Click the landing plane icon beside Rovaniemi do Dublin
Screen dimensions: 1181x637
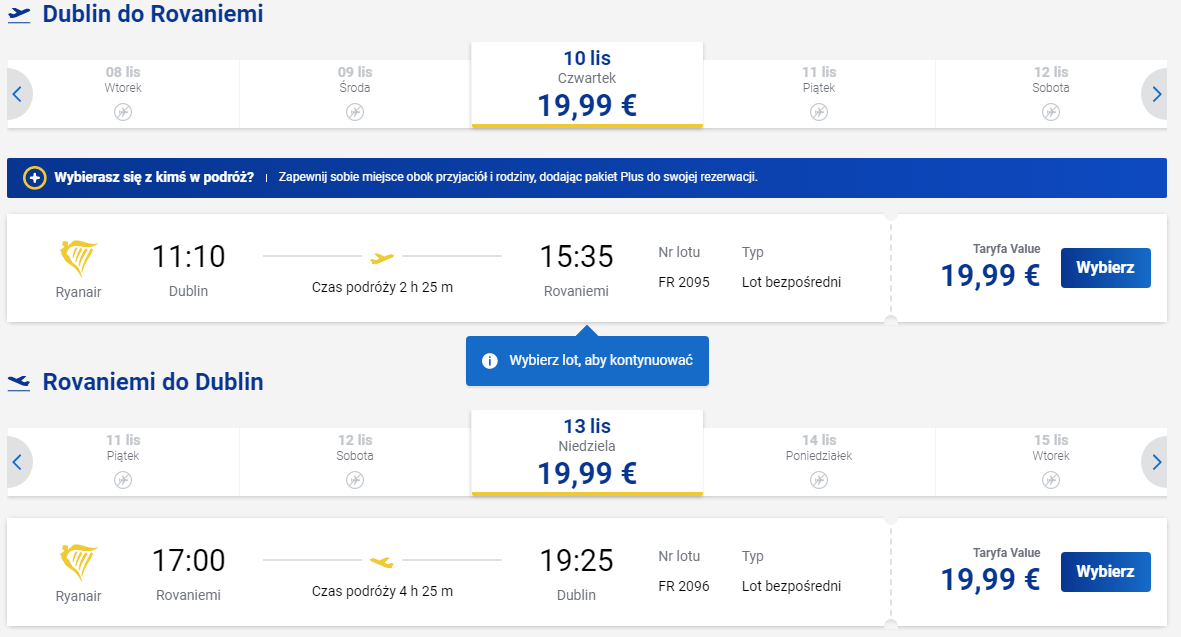pos(19,383)
